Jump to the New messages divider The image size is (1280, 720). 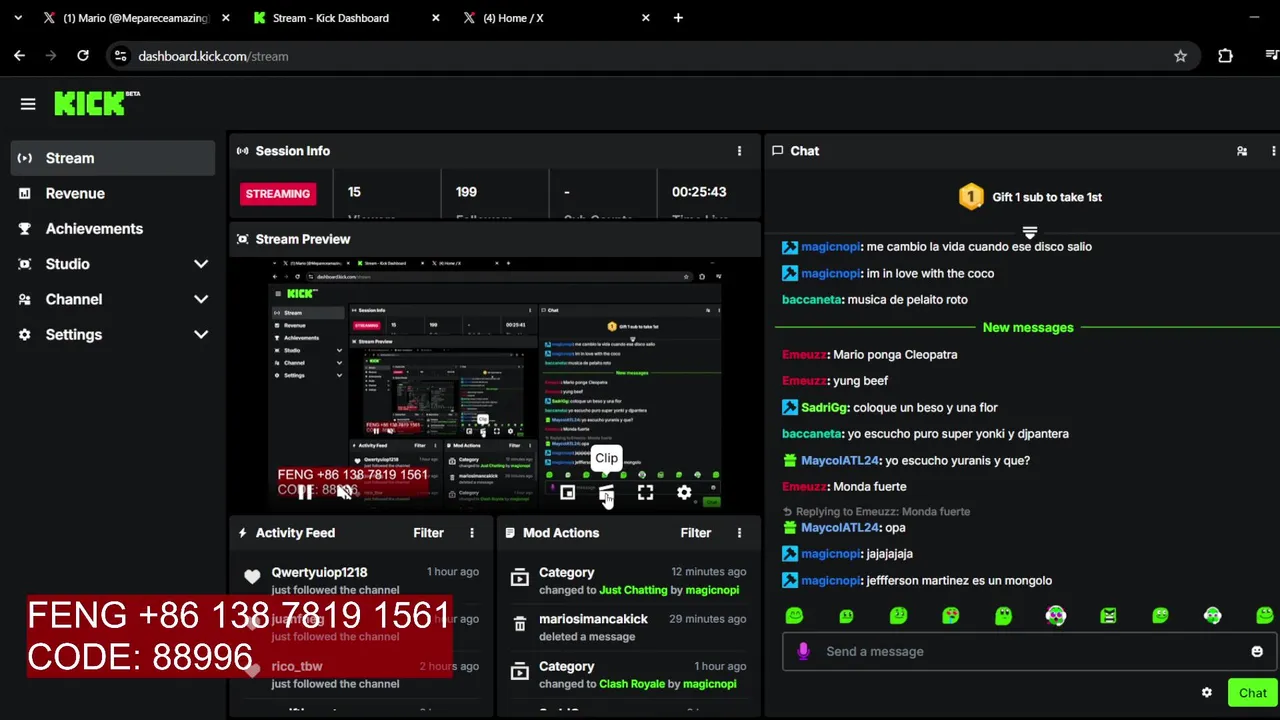[x=1028, y=327]
